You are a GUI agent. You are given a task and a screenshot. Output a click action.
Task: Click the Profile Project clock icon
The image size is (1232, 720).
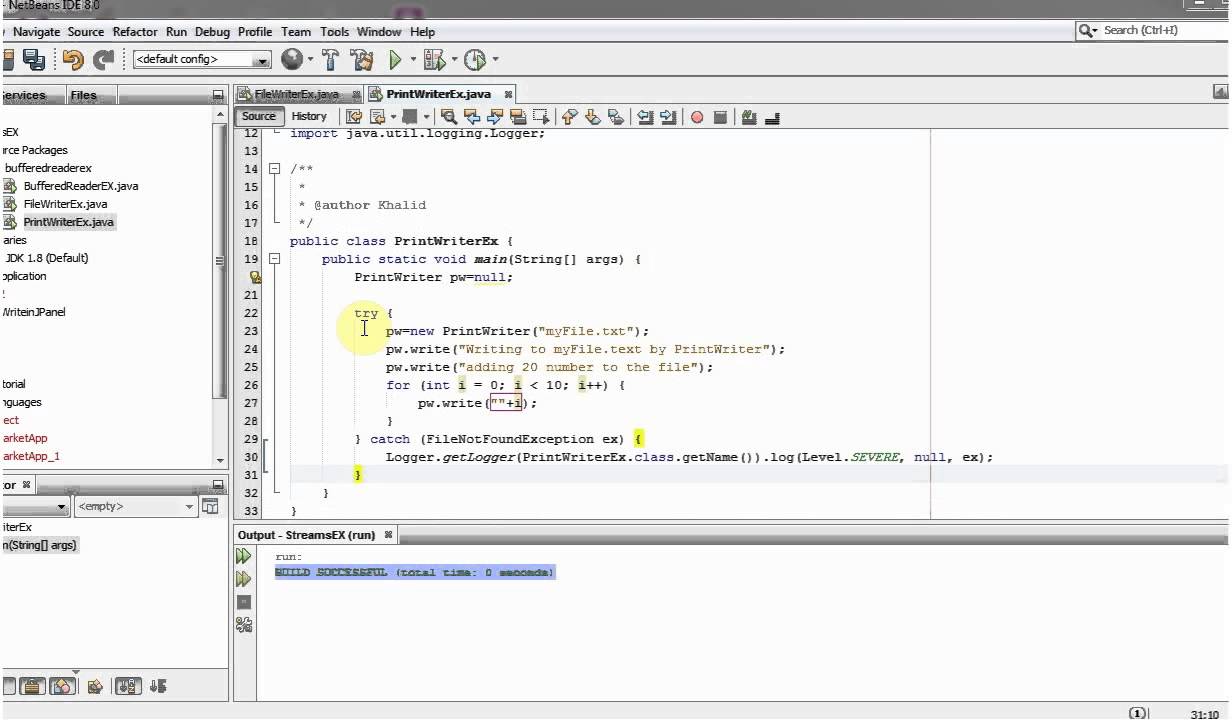[x=475, y=60]
